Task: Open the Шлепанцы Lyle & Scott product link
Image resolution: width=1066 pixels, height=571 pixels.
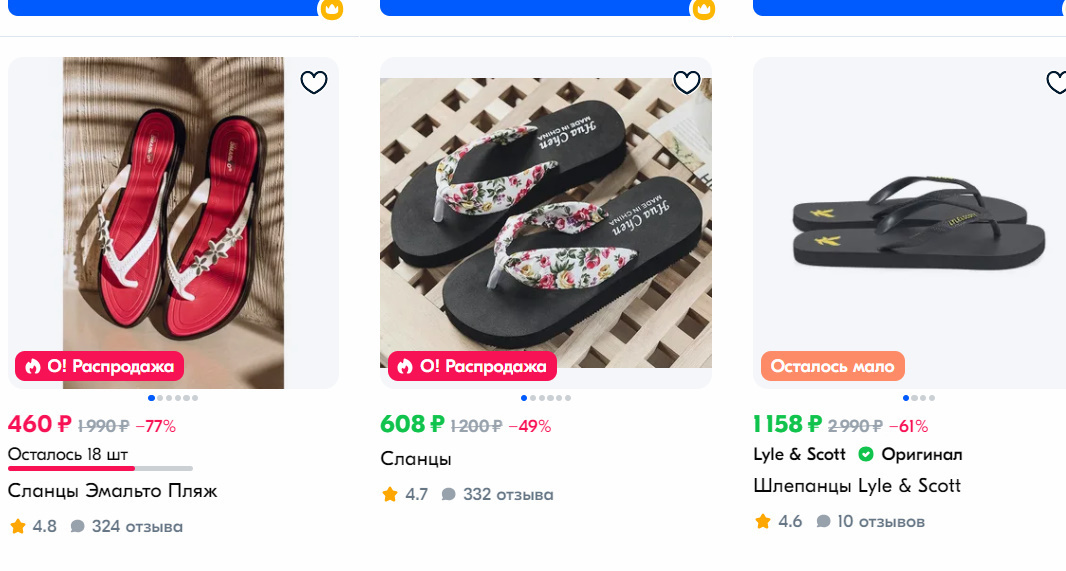Action: click(856, 486)
